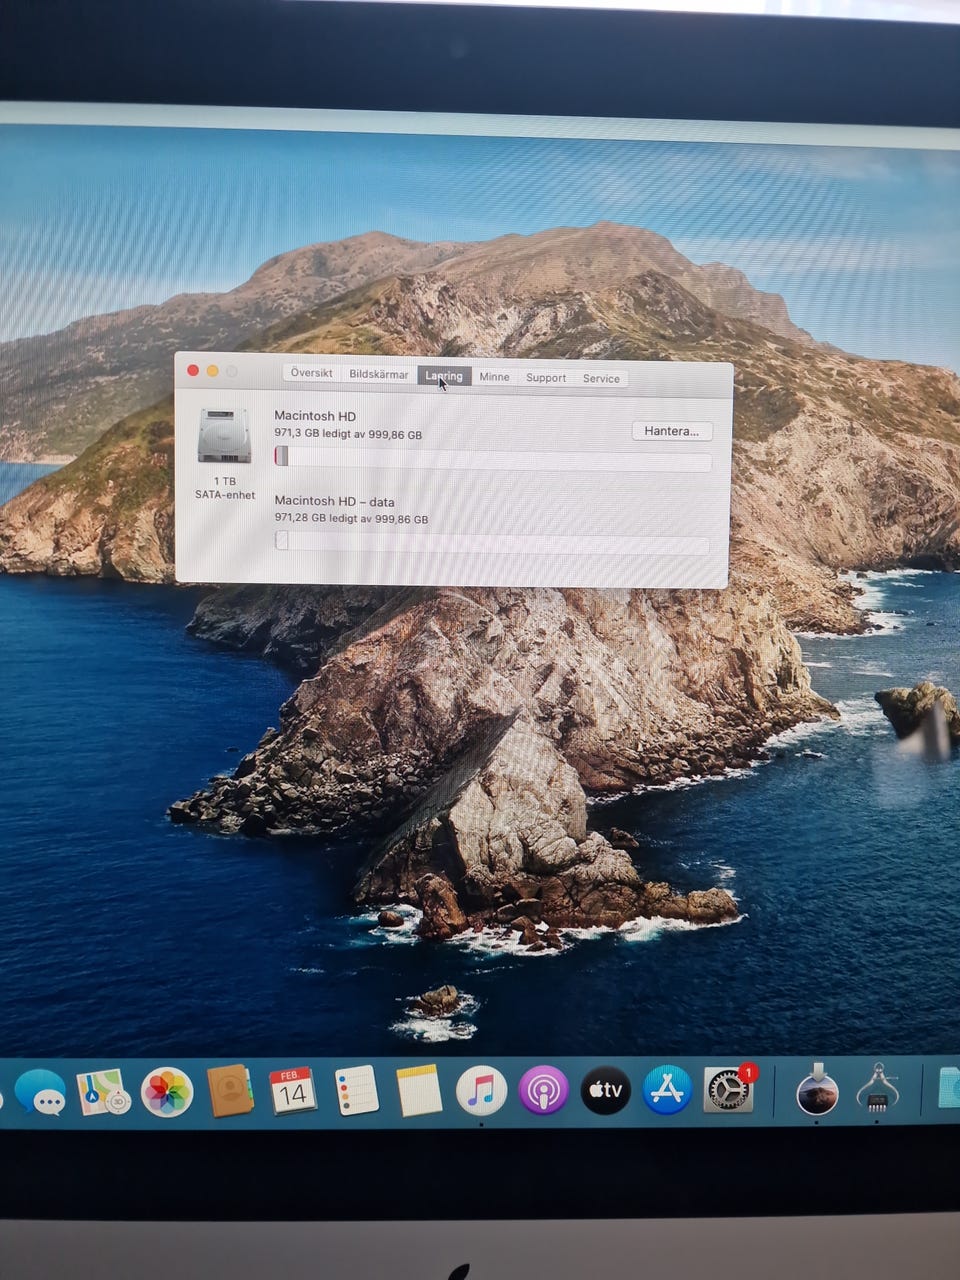The height and width of the screenshot is (1280, 960).
Task: Open System Information from the Dock
Action: tap(878, 1089)
